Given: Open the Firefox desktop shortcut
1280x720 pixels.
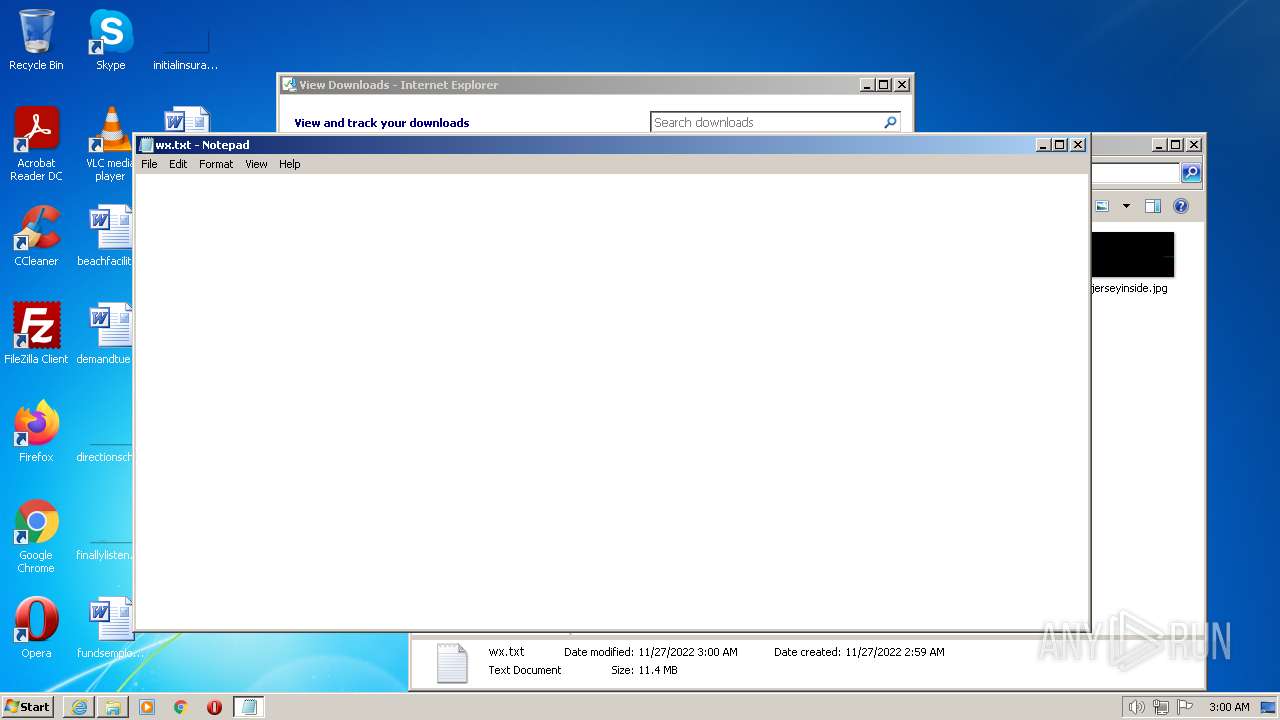Looking at the screenshot, I should (36, 431).
